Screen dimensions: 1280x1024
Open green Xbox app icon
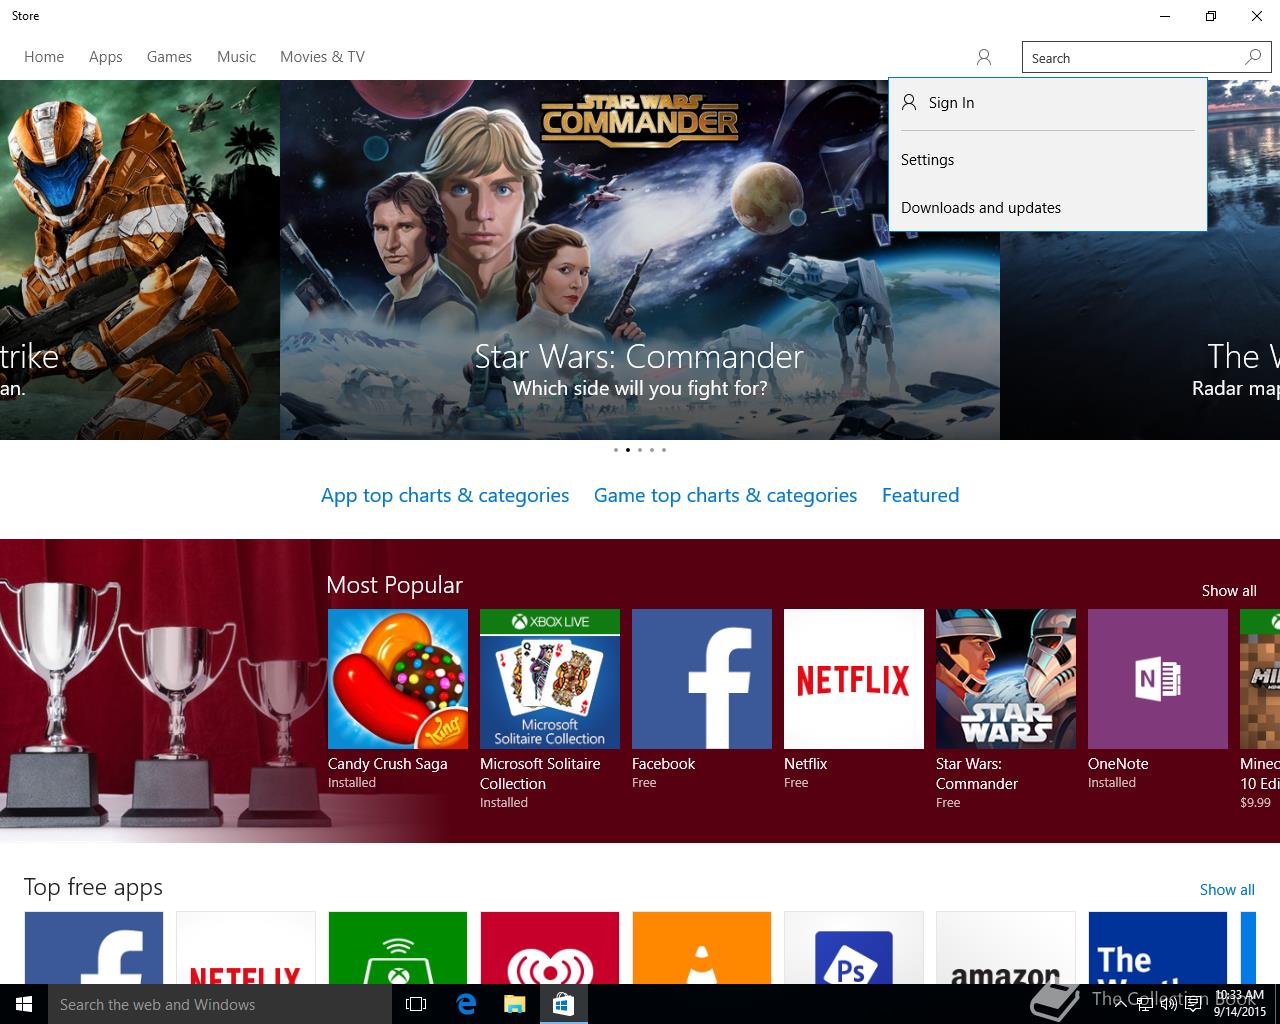(x=398, y=947)
